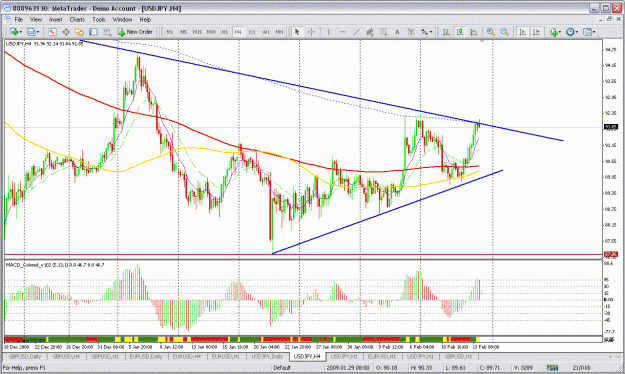
Task: Zoom out on the chart
Action: (x=504, y=32)
